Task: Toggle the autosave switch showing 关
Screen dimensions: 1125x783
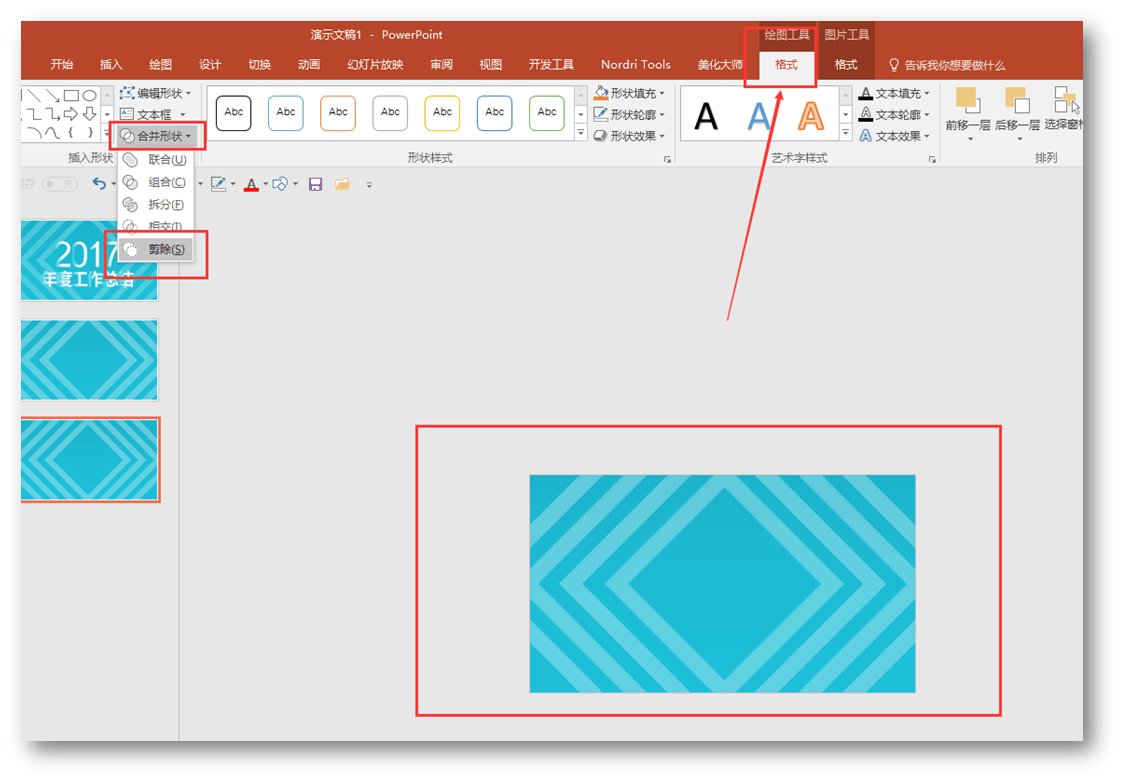Action: point(60,184)
